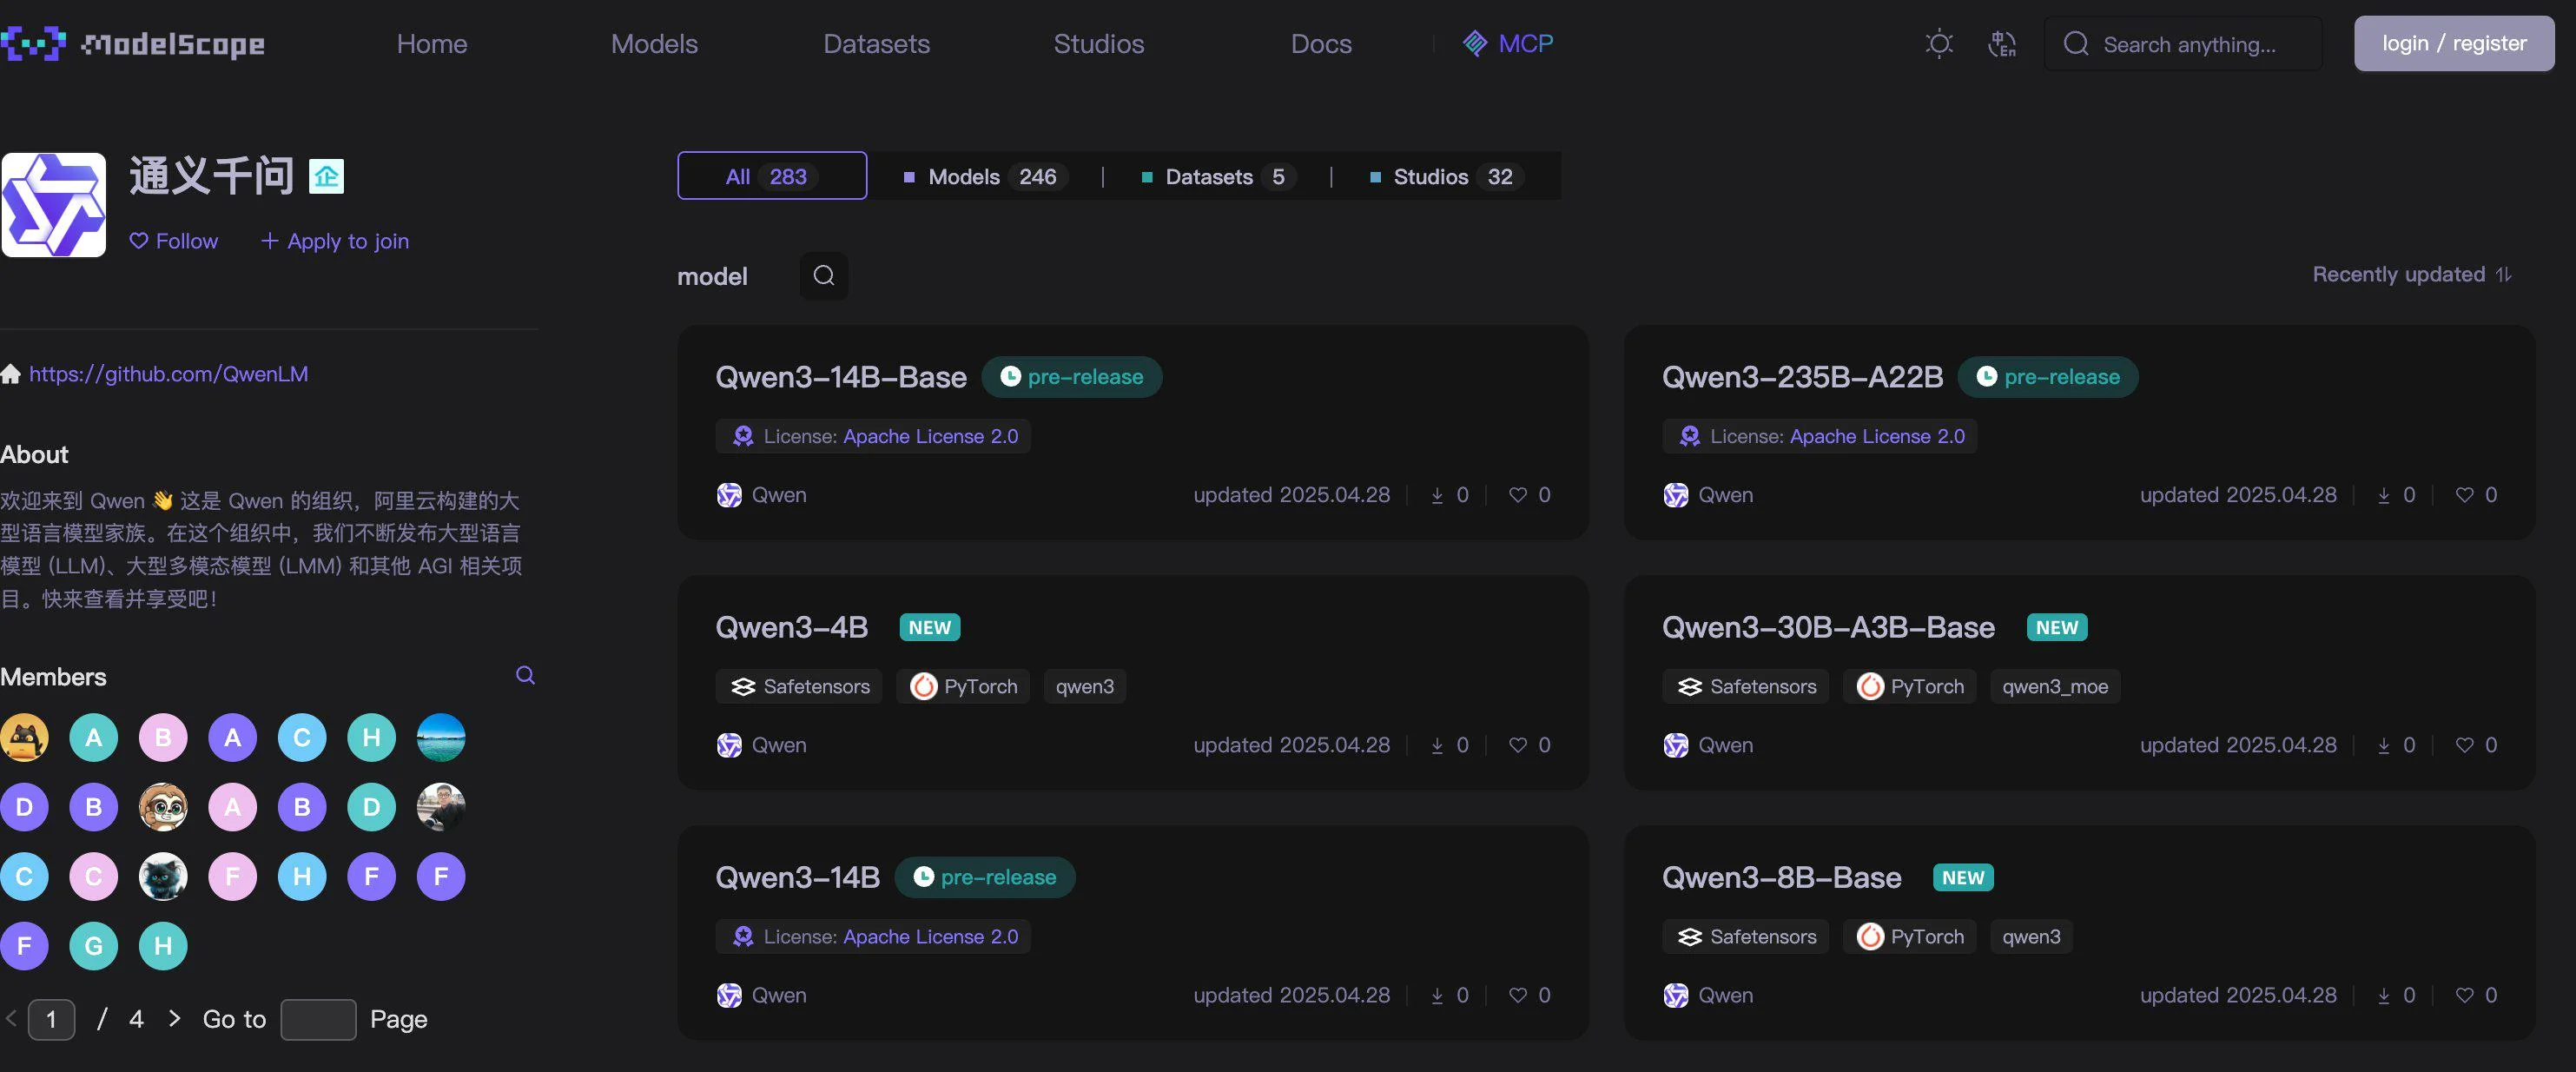Click Apache License 2.0 on Qwen3-235B-A22B
Image resolution: width=2576 pixels, height=1072 pixels.
(x=1877, y=436)
